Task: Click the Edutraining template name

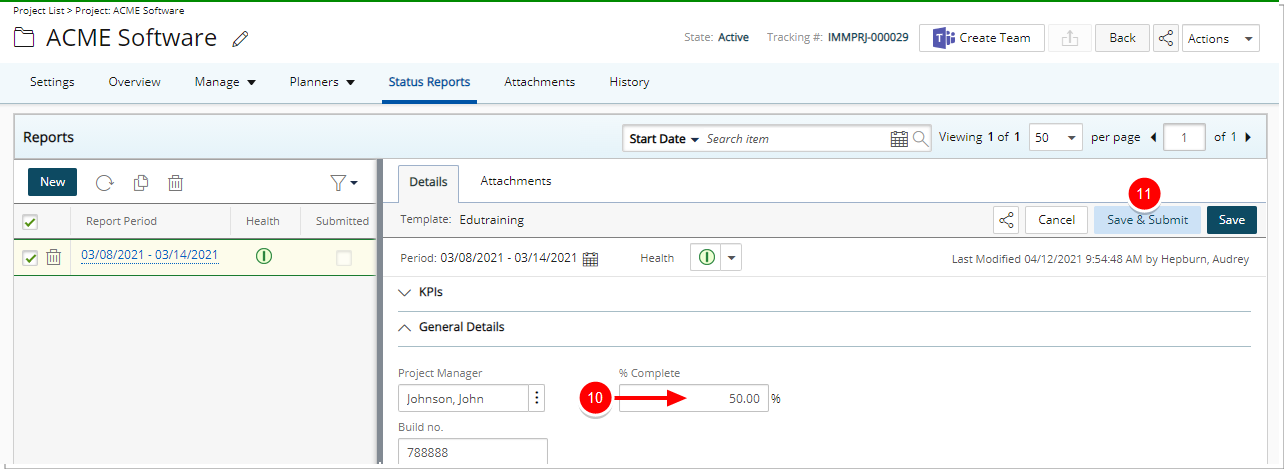Action: click(x=493, y=220)
